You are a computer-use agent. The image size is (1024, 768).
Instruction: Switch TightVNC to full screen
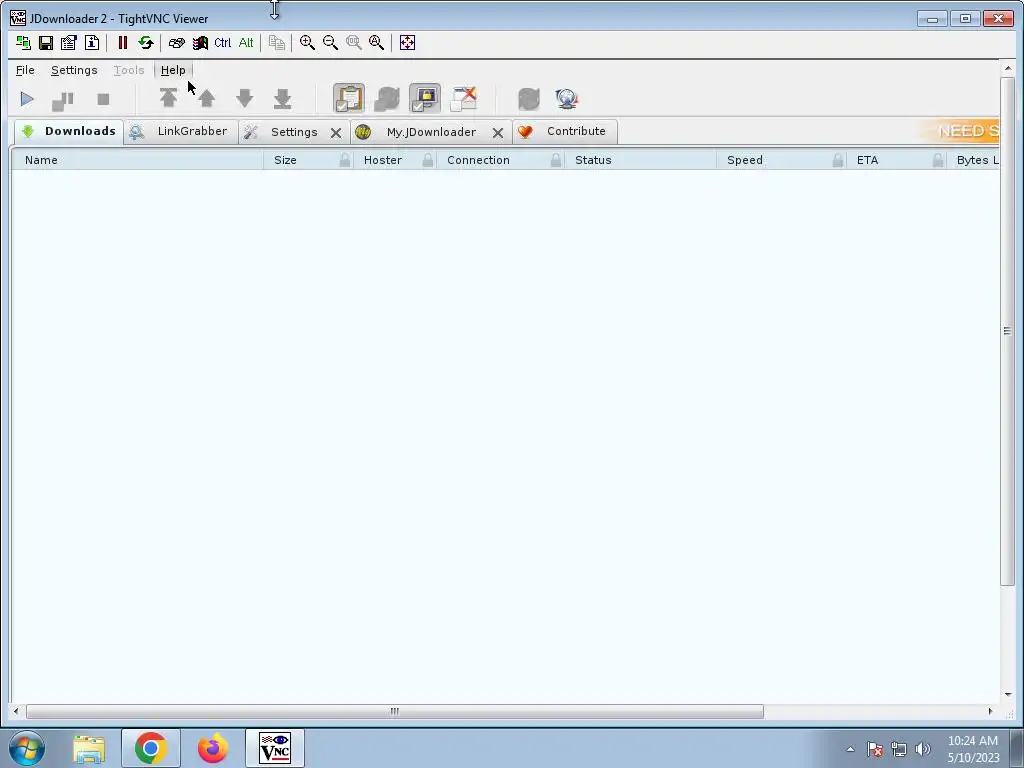(408, 43)
